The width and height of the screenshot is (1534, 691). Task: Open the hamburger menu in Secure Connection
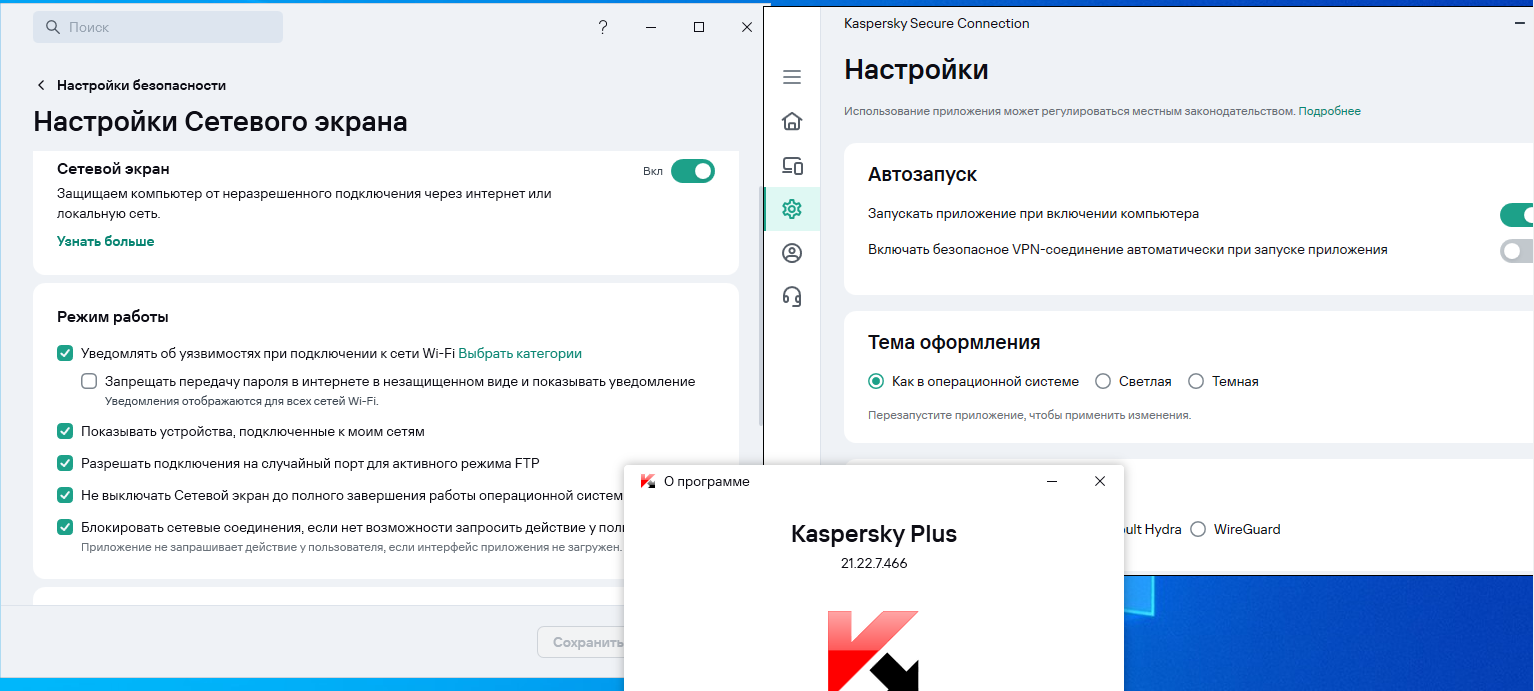(792, 77)
